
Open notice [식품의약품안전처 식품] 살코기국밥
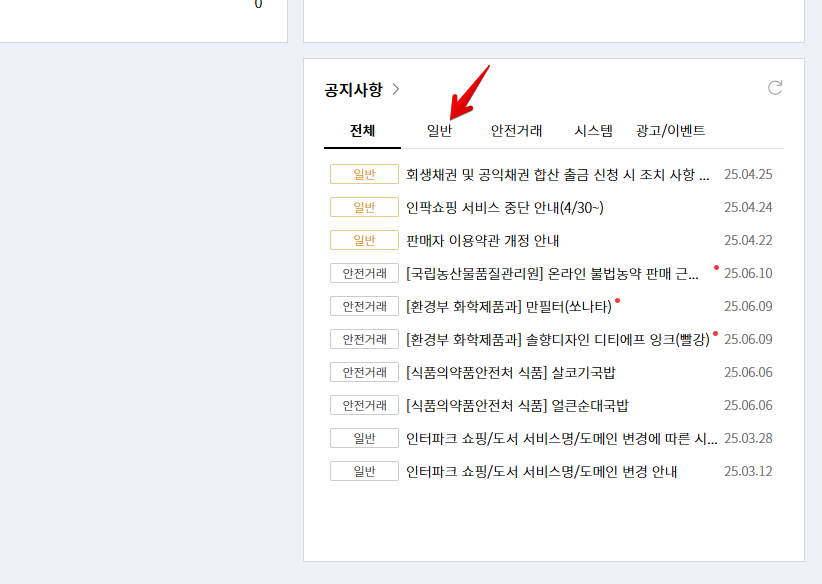[511, 373]
